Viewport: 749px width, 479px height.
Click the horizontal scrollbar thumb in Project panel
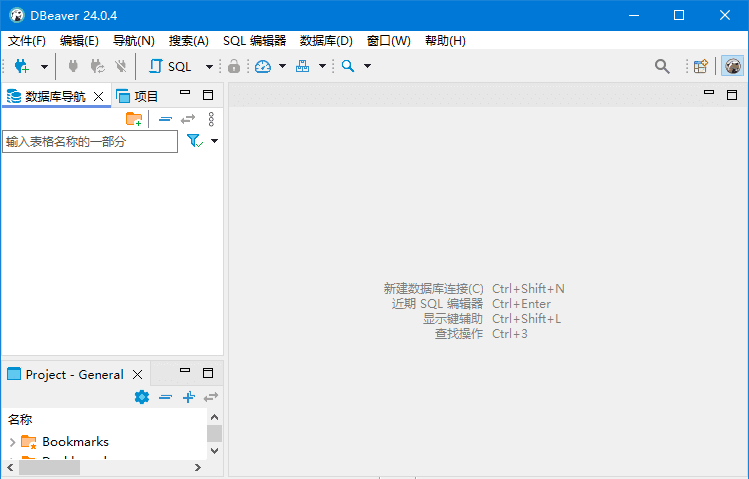coord(49,468)
